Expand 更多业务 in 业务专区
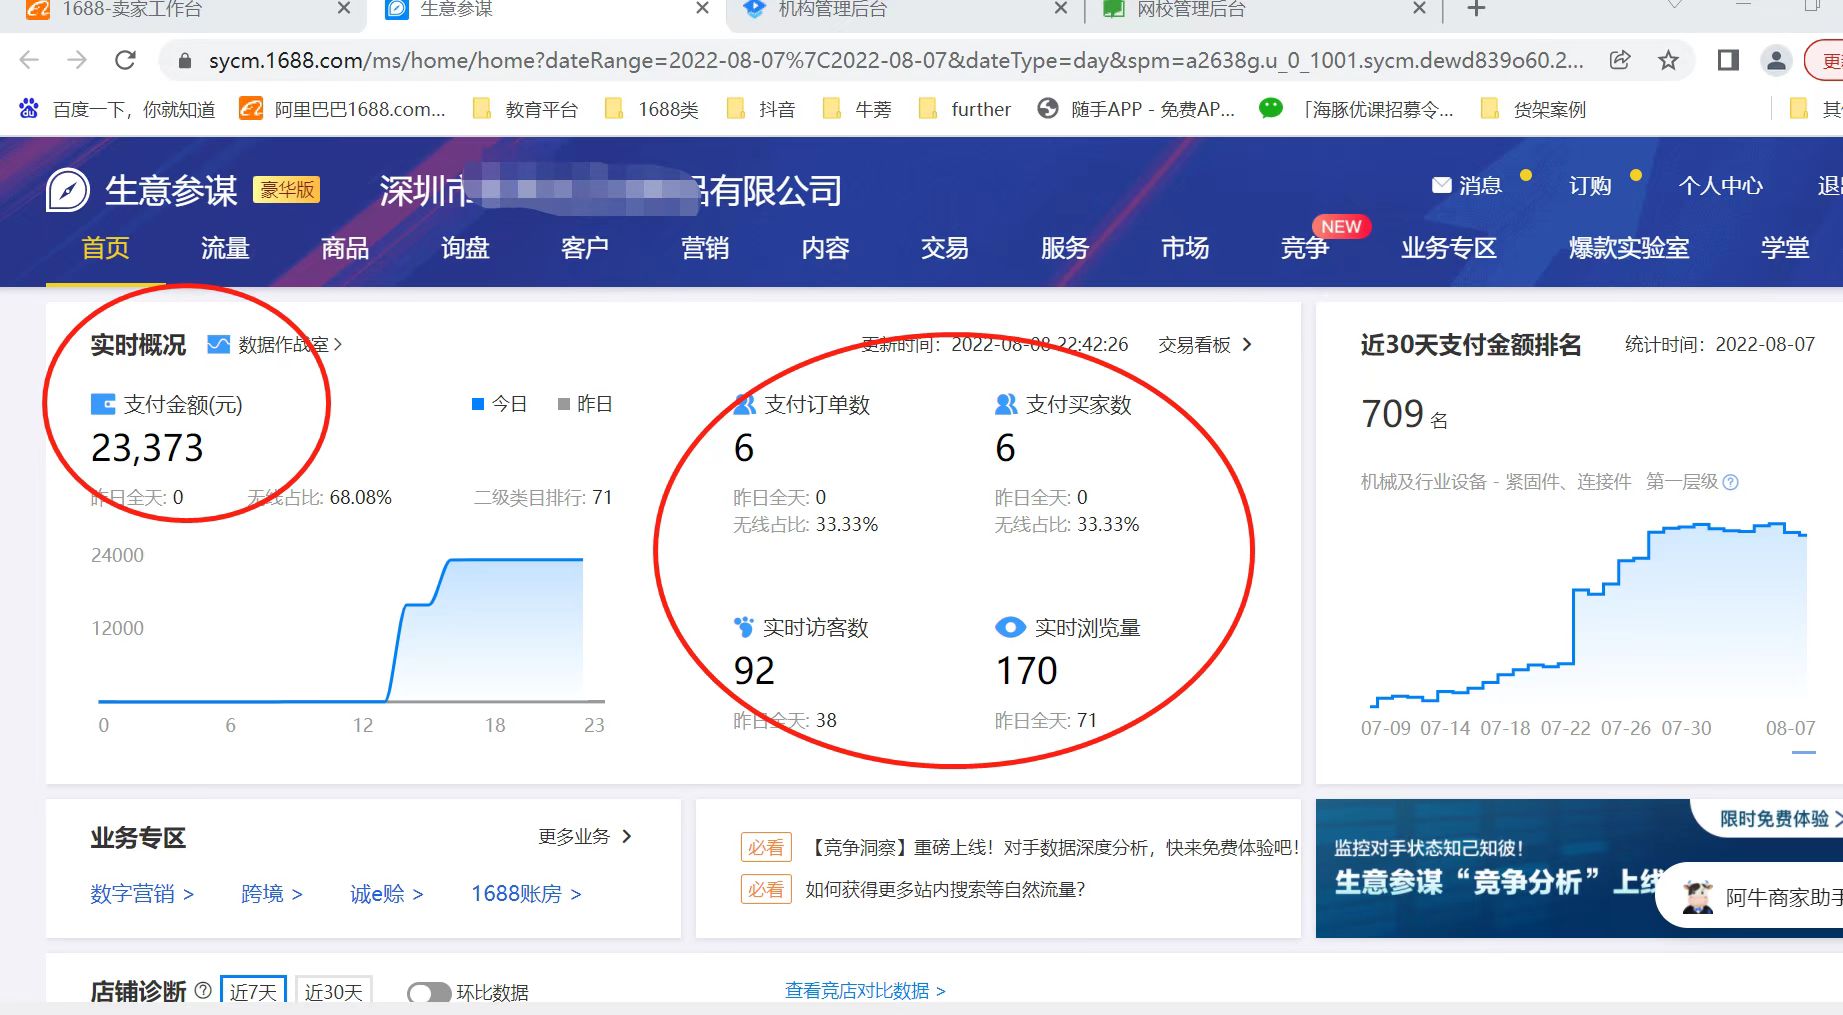 click(627, 836)
